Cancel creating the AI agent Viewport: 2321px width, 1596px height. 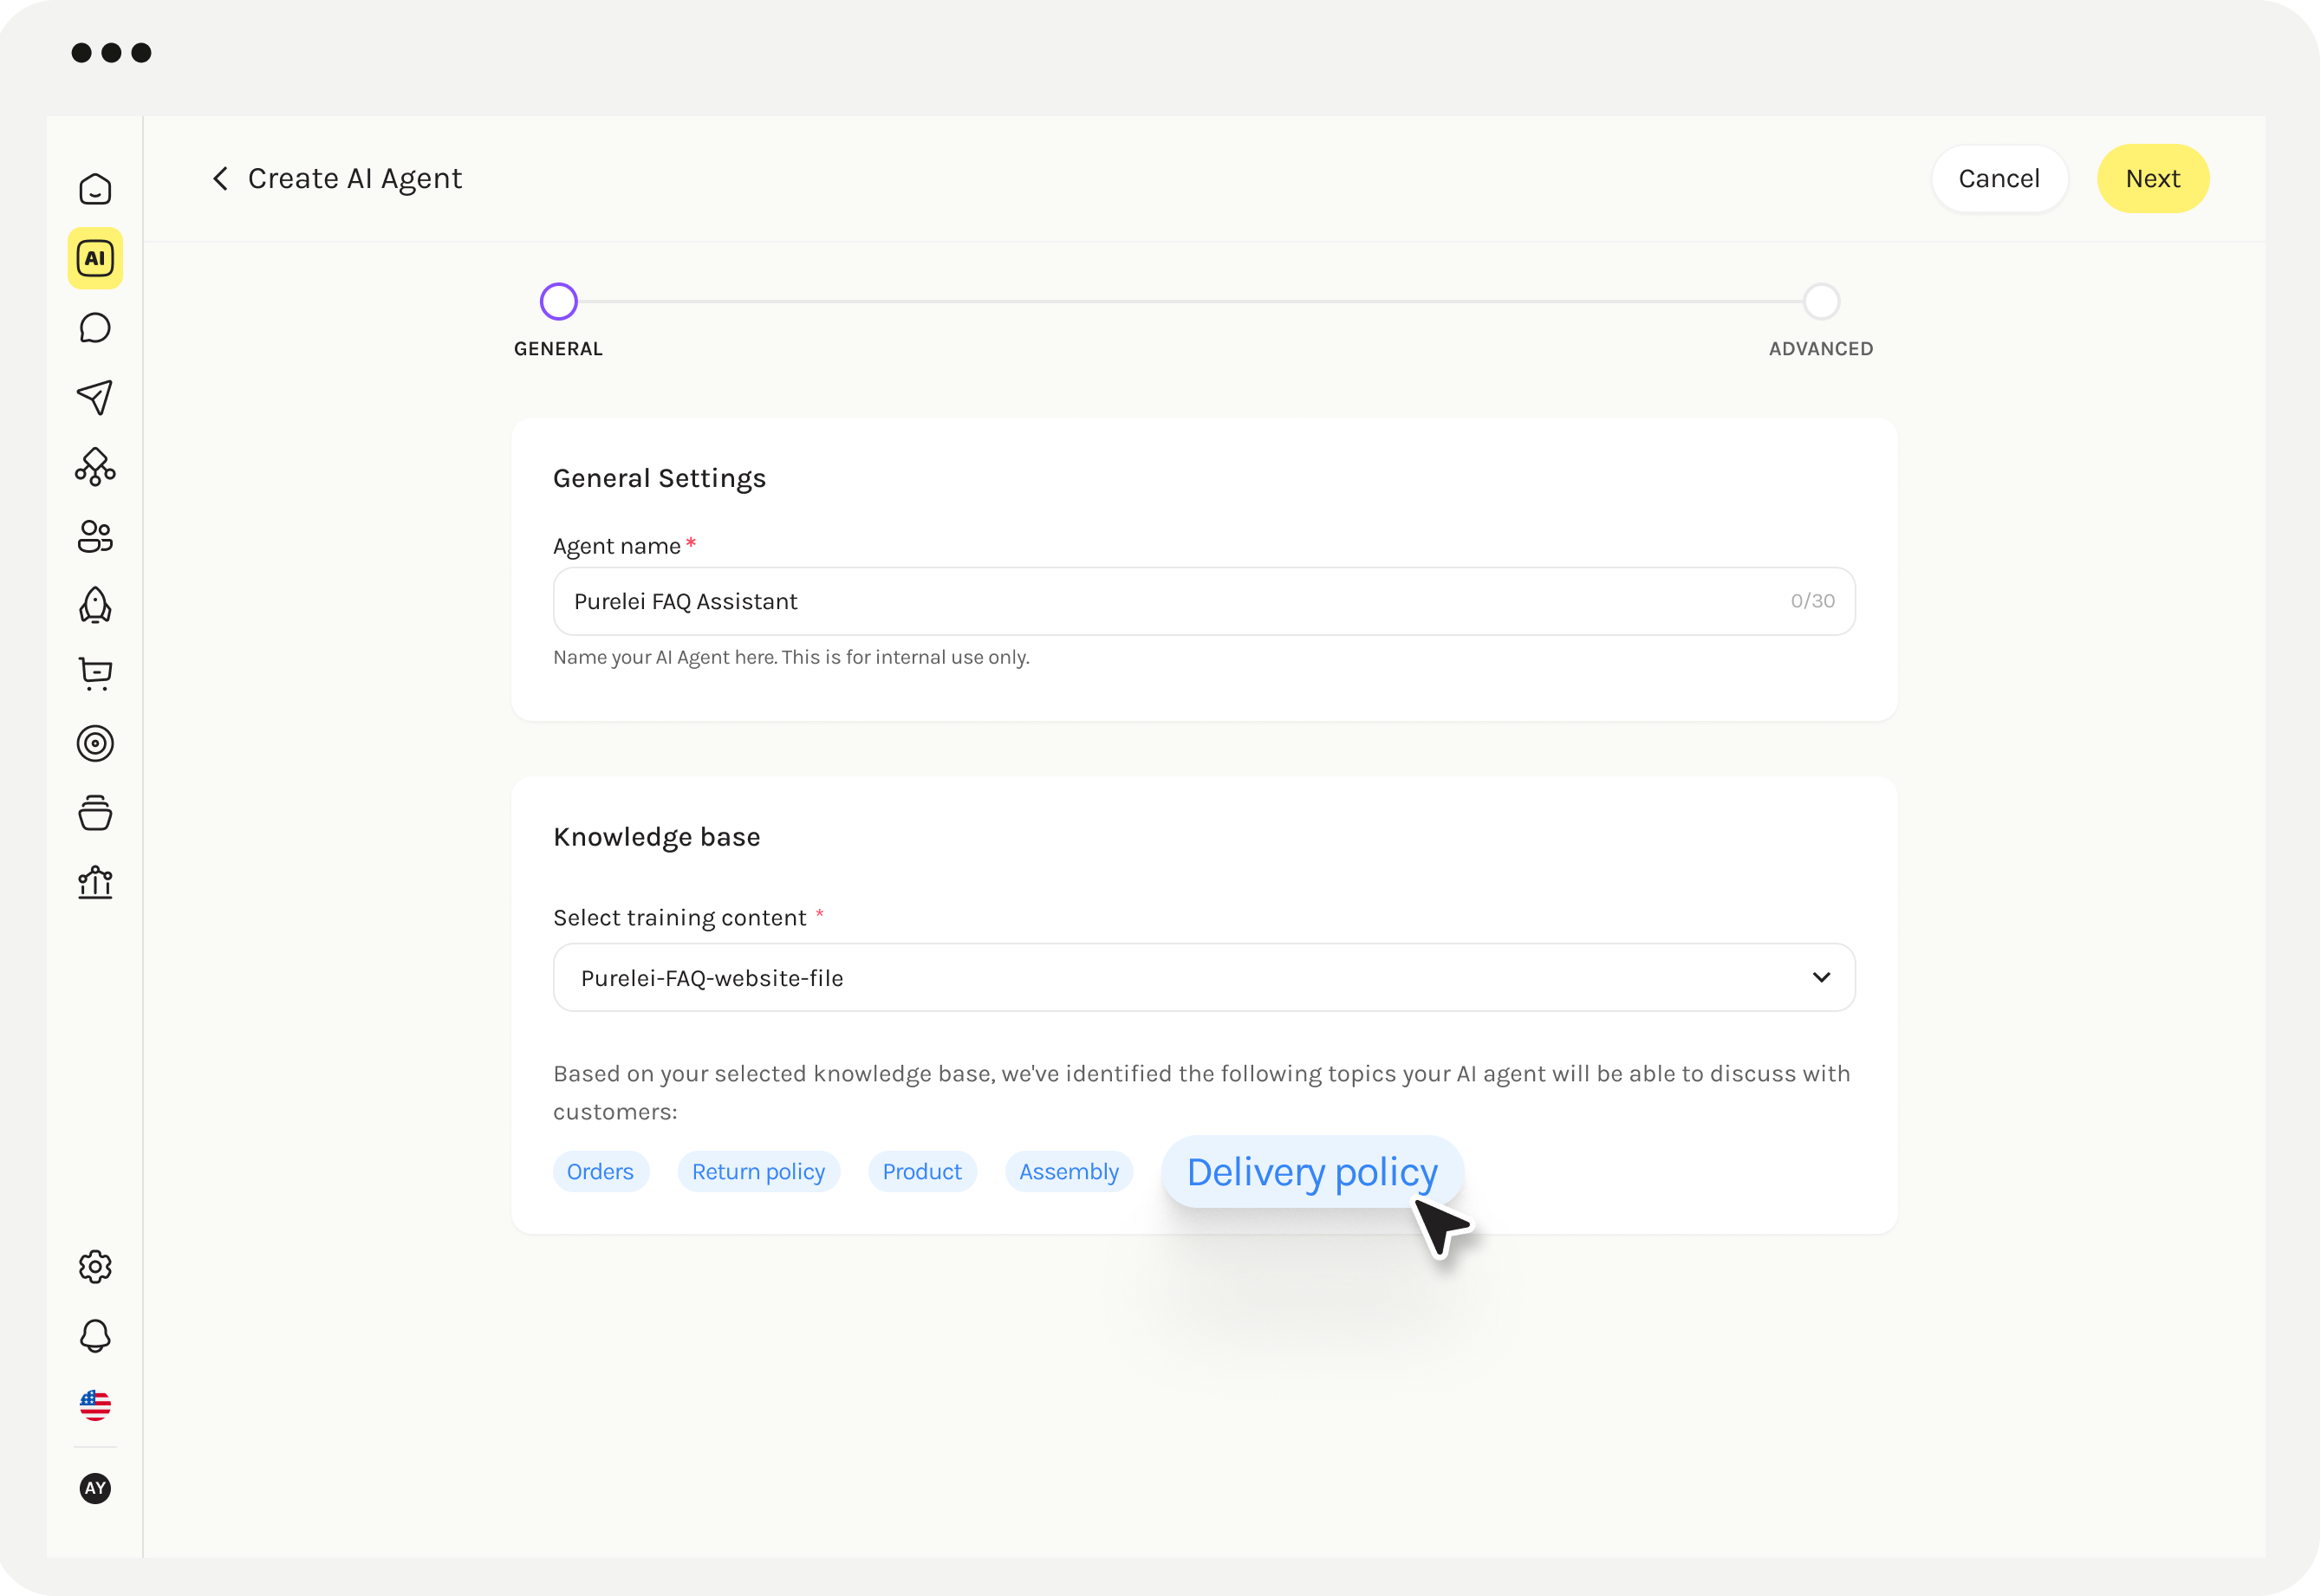1999,178
